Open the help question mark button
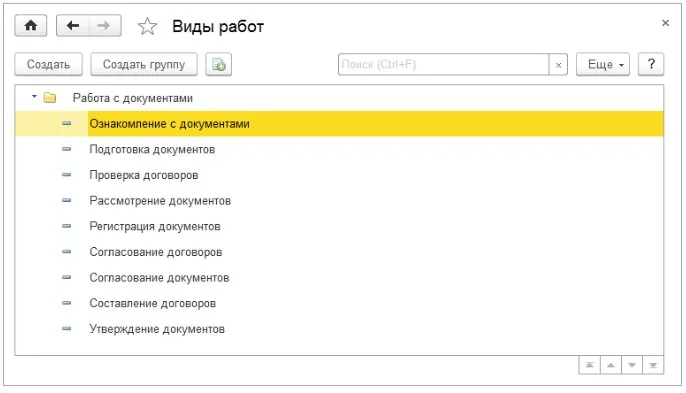Screen dimensions: 686x393 coord(651,64)
